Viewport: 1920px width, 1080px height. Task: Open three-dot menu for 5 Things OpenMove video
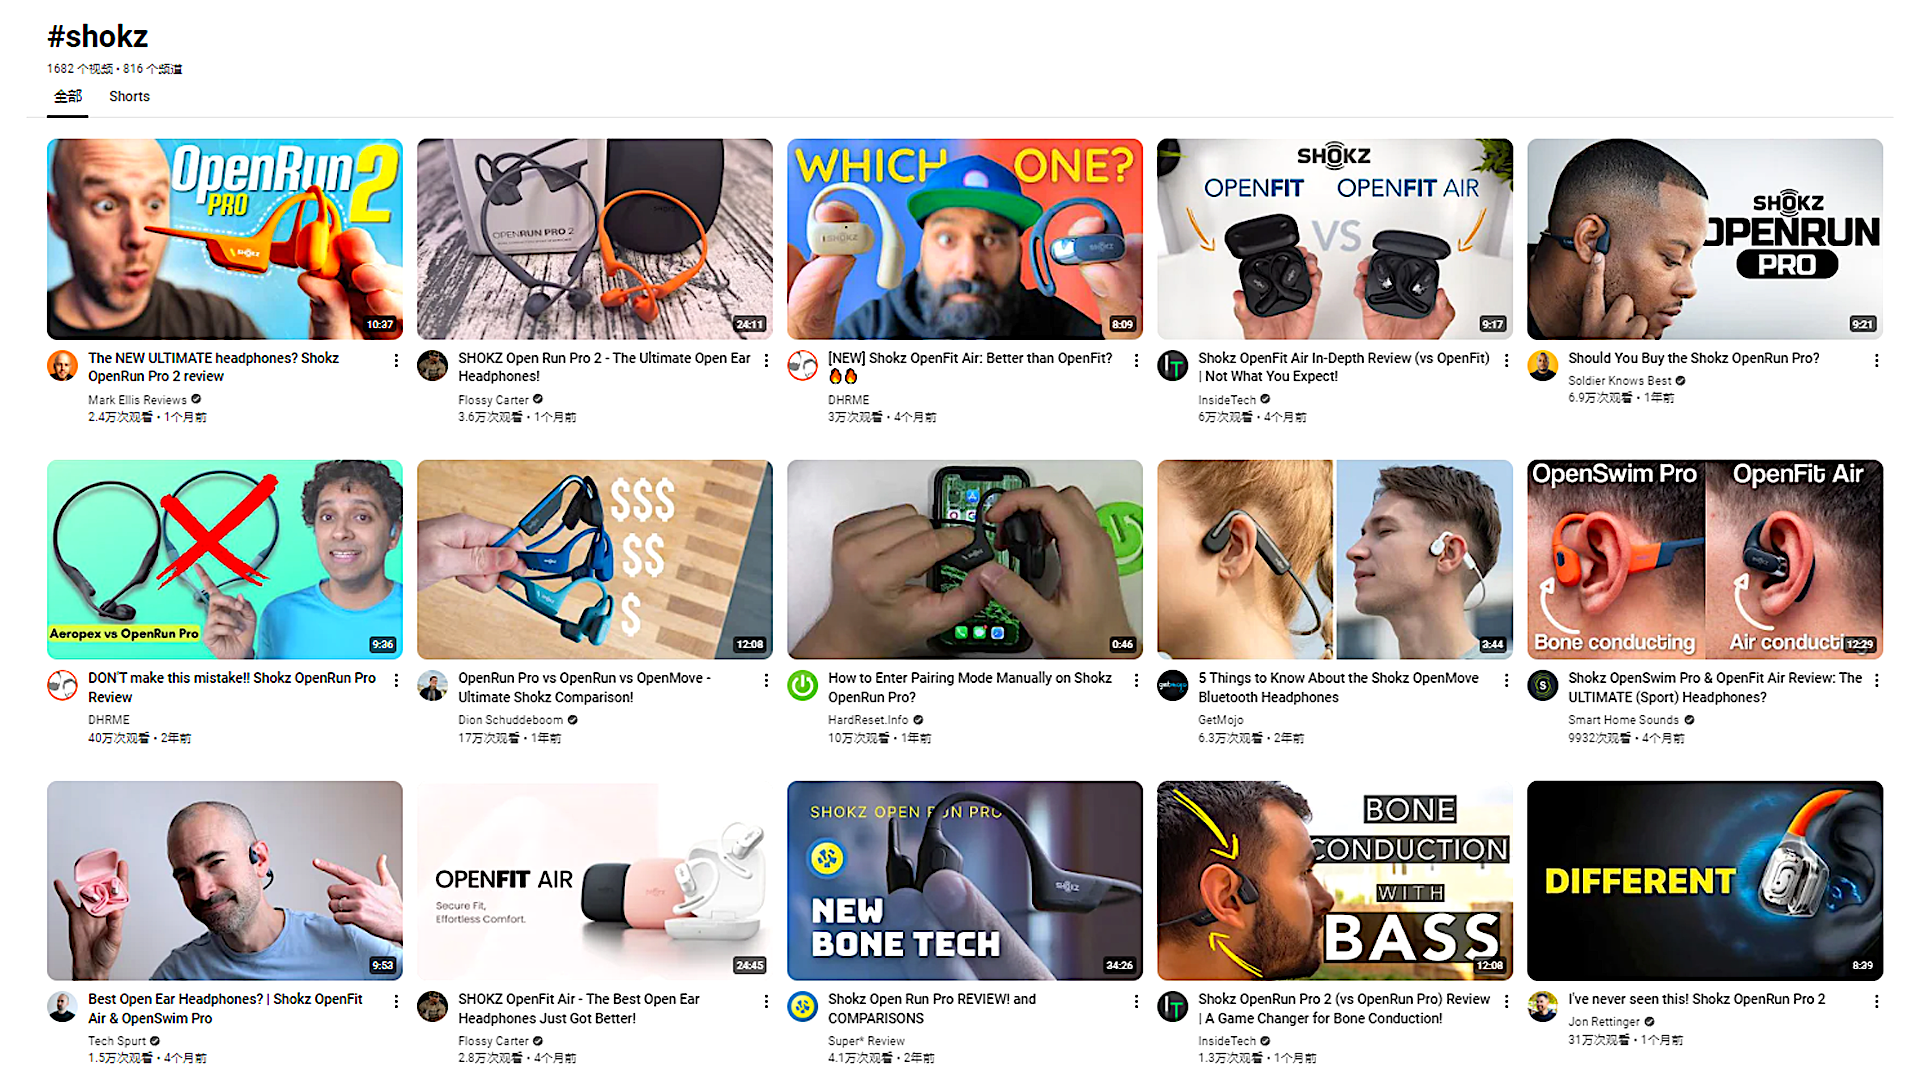coord(1506,680)
